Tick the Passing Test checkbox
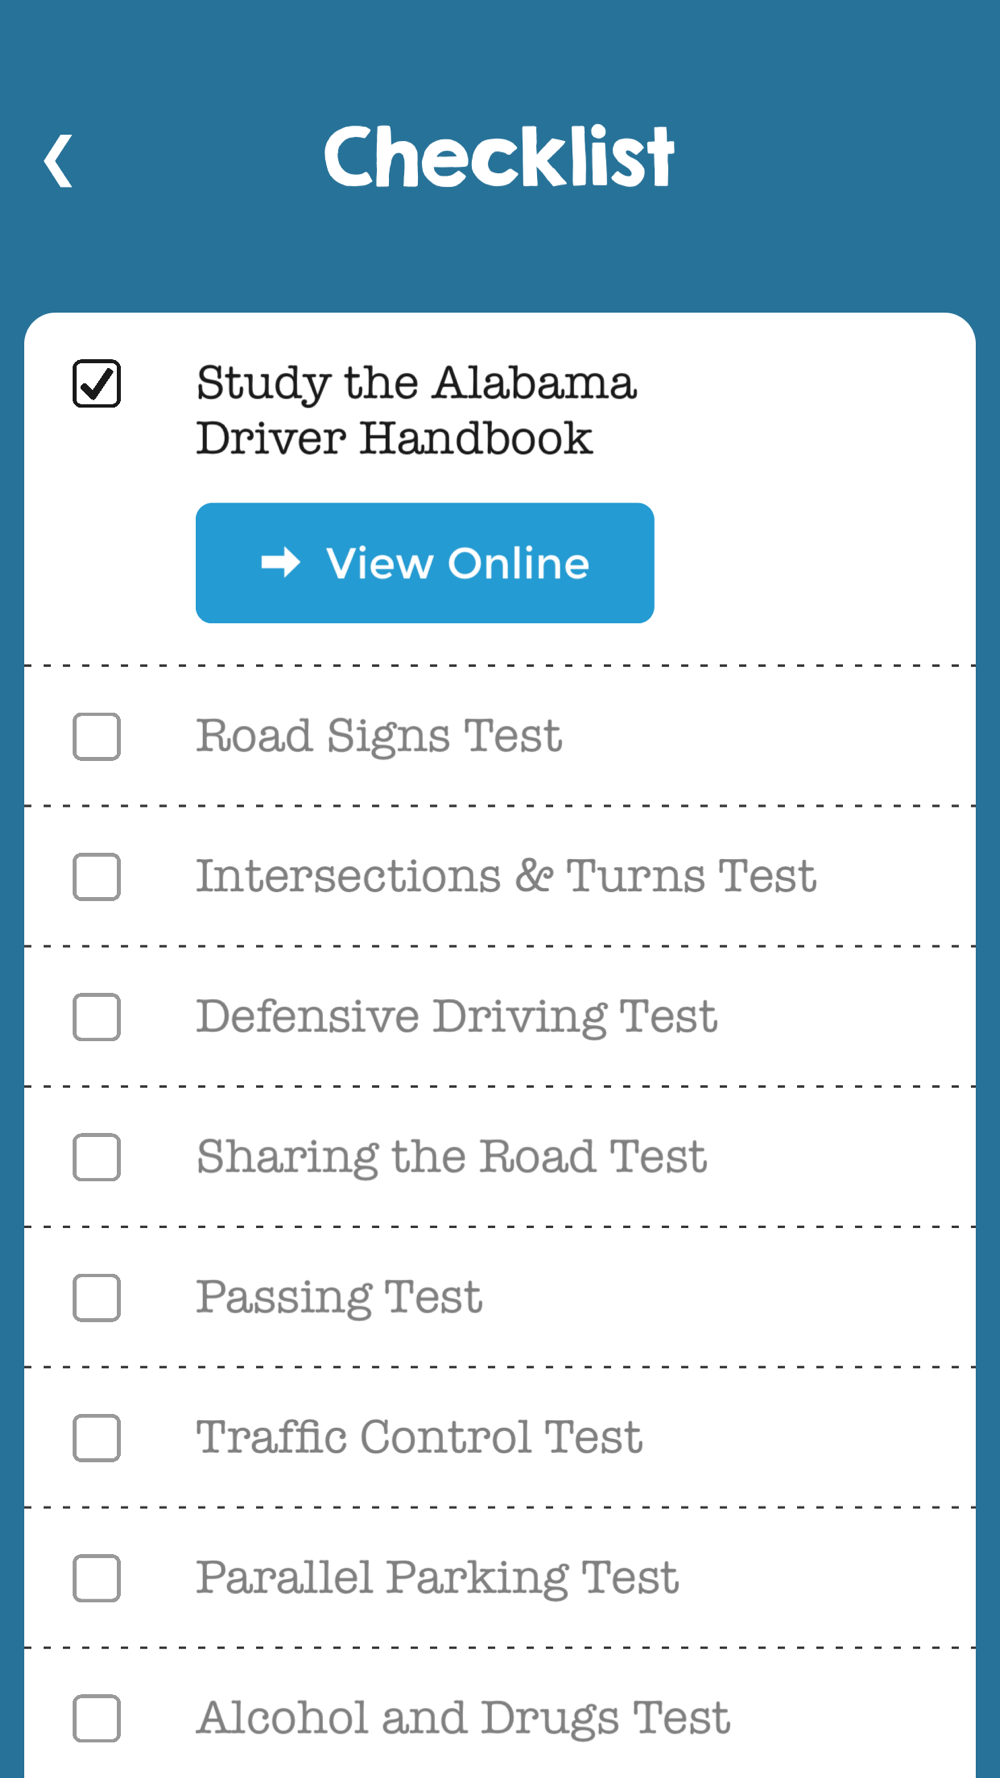The height and width of the screenshot is (1778, 1000). click(x=97, y=1298)
